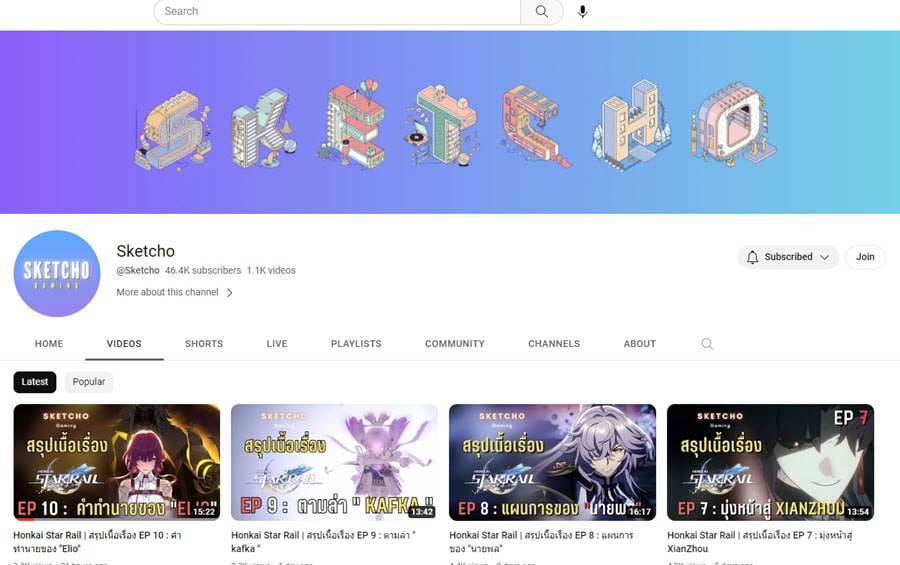Screen dimensions: 900x565
Task: Select the Popular filter chip
Action: [88, 382]
